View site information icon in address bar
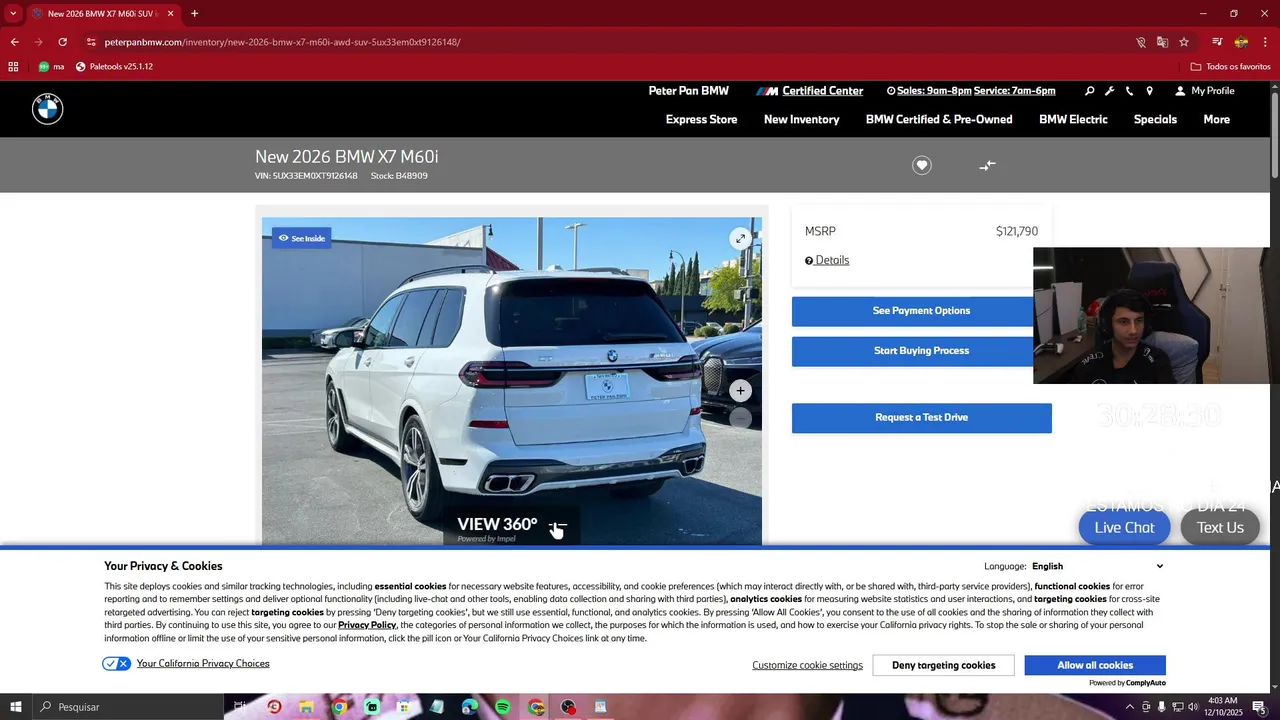This screenshot has height=720, width=1280. (91, 42)
